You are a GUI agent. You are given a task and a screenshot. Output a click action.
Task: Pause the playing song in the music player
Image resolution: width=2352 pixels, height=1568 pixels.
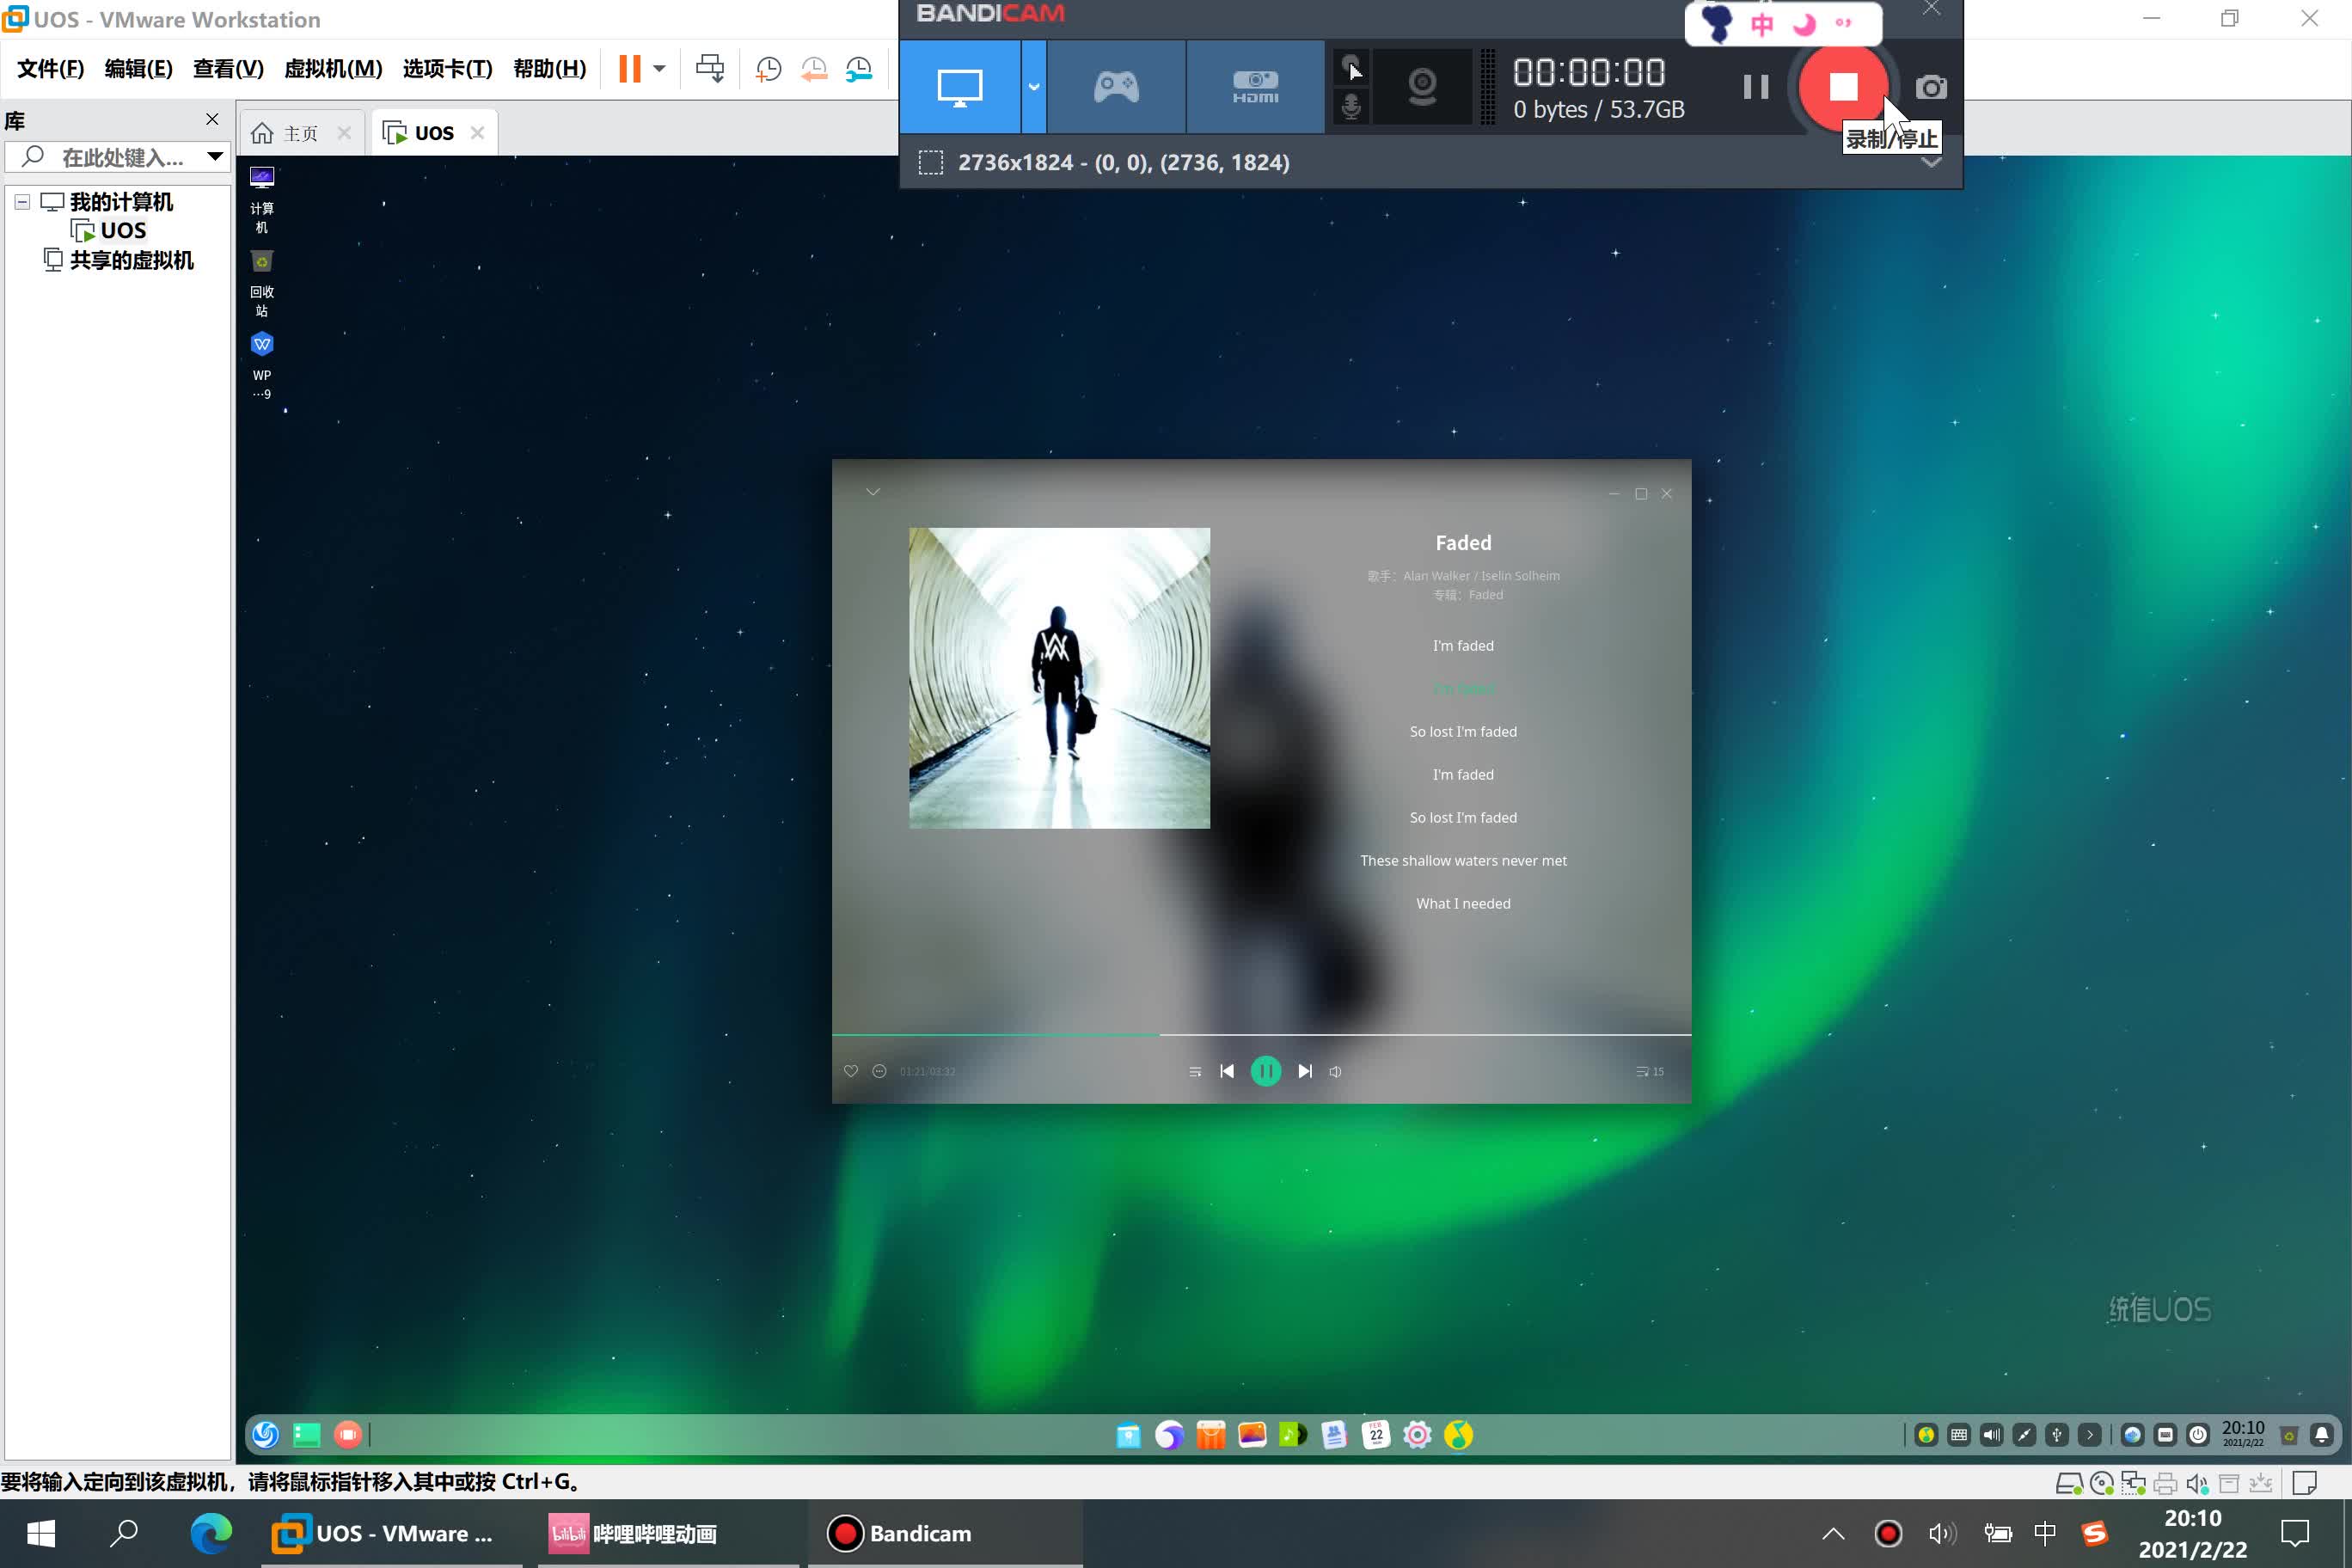coord(1265,1071)
